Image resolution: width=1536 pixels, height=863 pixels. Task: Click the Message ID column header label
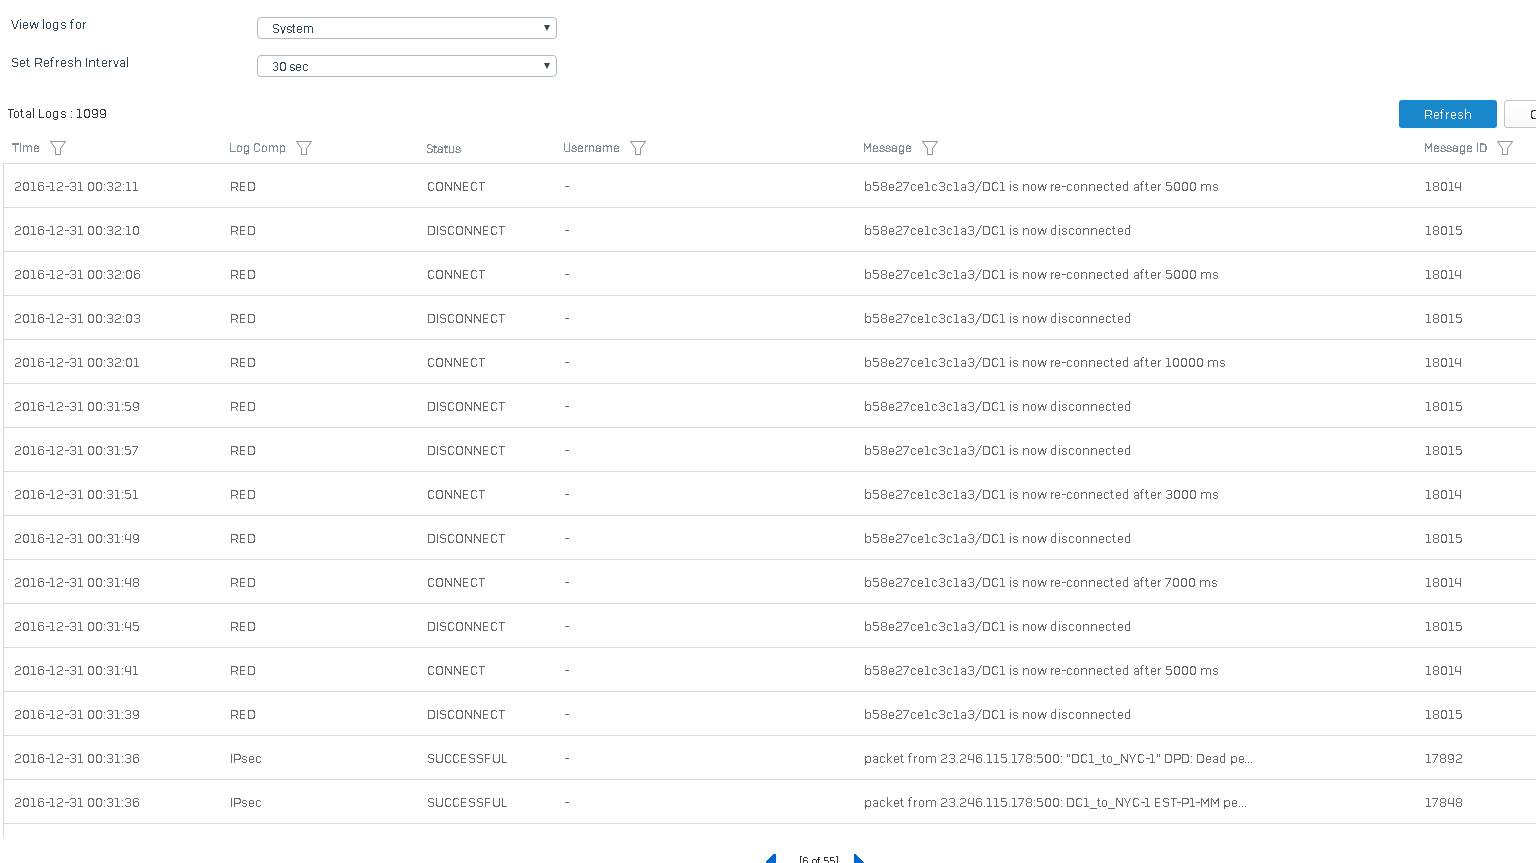tap(1455, 148)
